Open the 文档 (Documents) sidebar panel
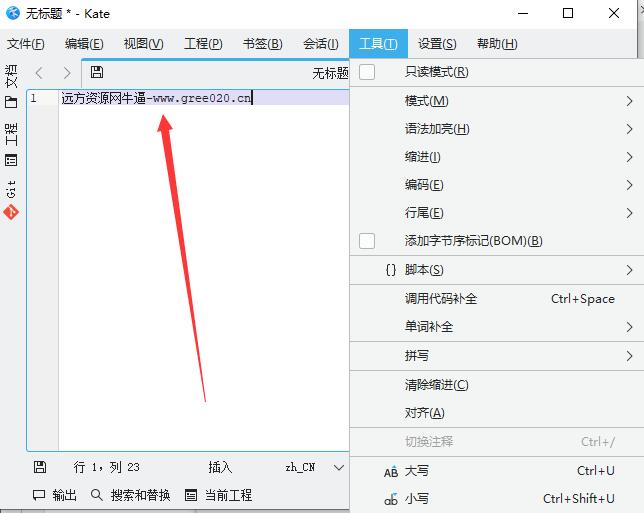This screenshot has width=644, height=513. (11, 86)
